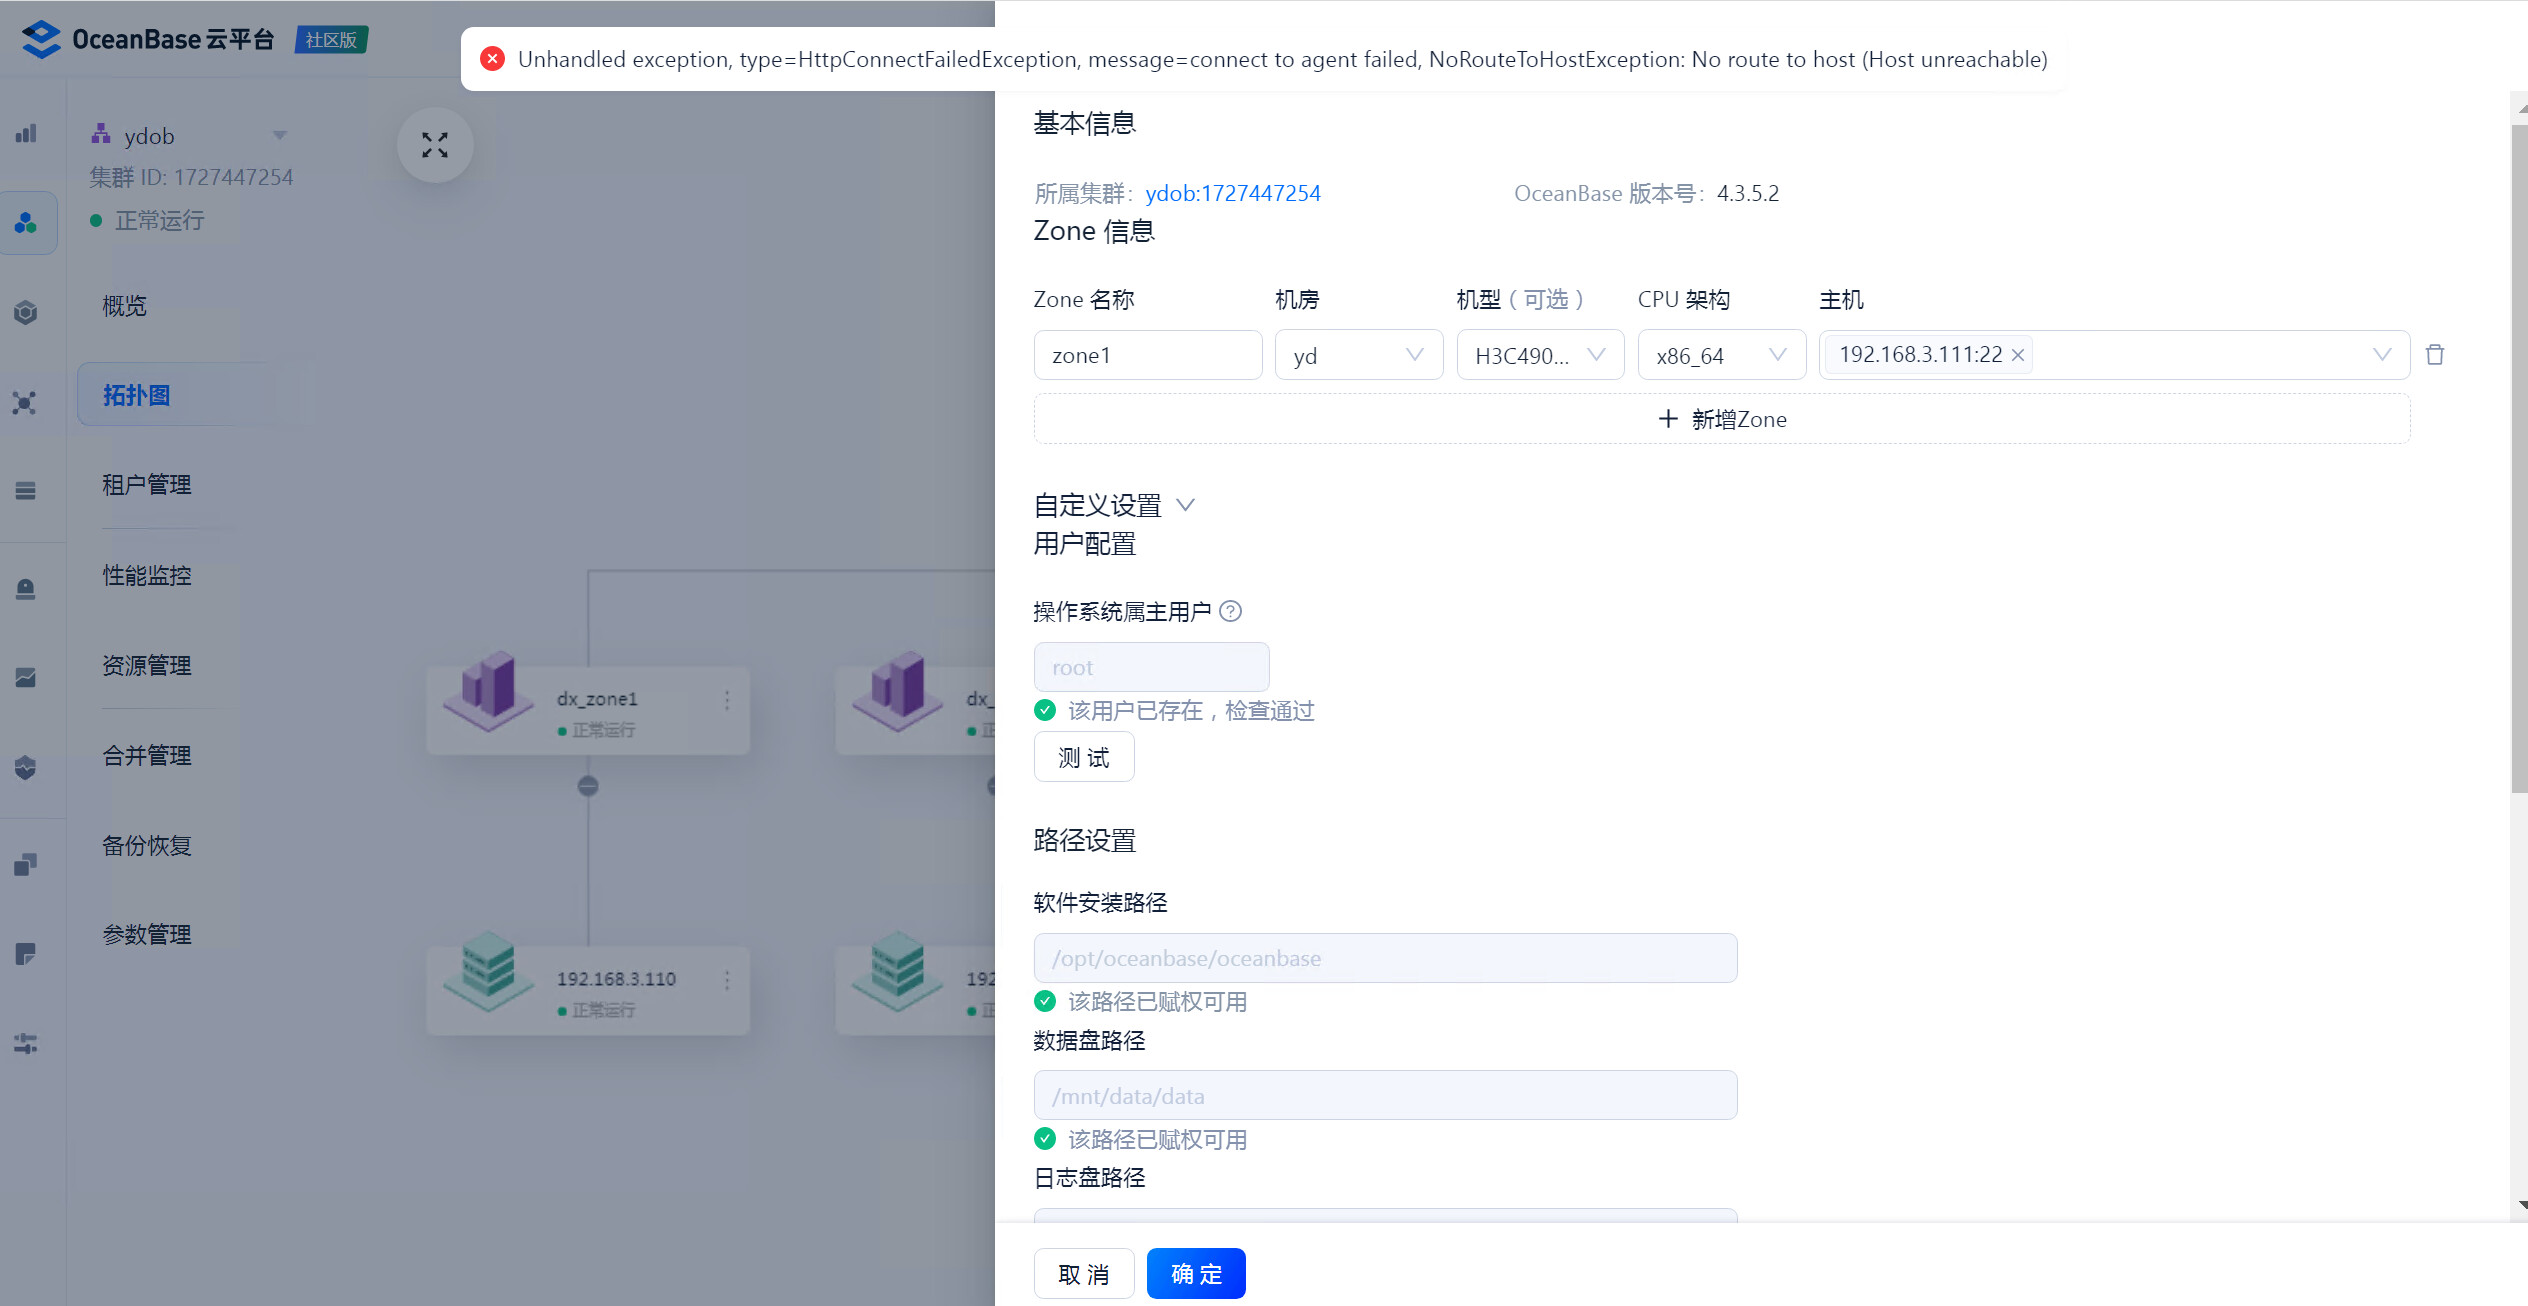The image size is (2528, 1306).
Task: Open 机房 dropdown showing yd
Action: click(1358, 355)
